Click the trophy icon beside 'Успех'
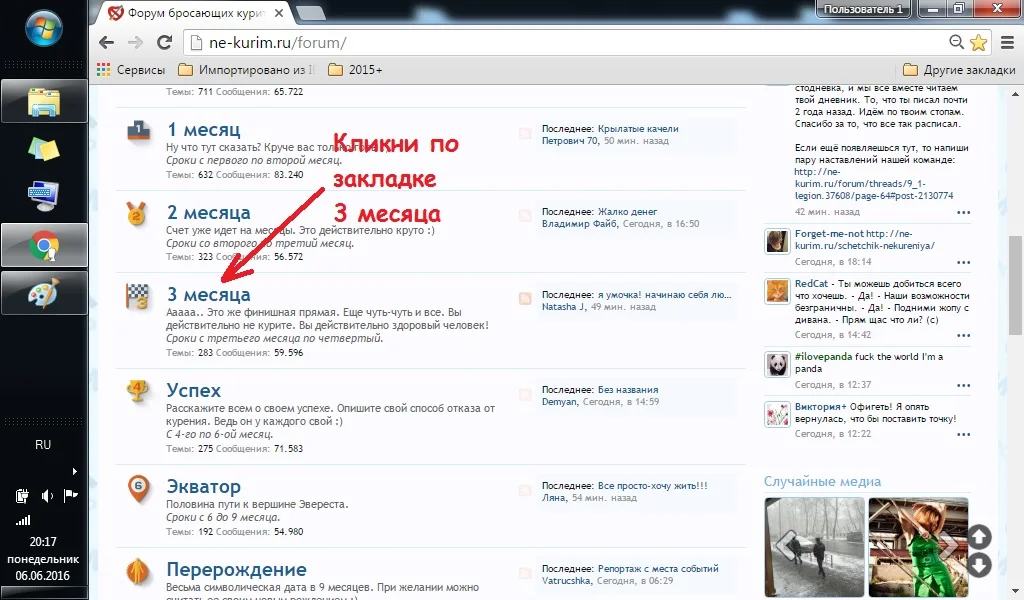Viewport: 1024px width, 600px height. coord(138,391)
